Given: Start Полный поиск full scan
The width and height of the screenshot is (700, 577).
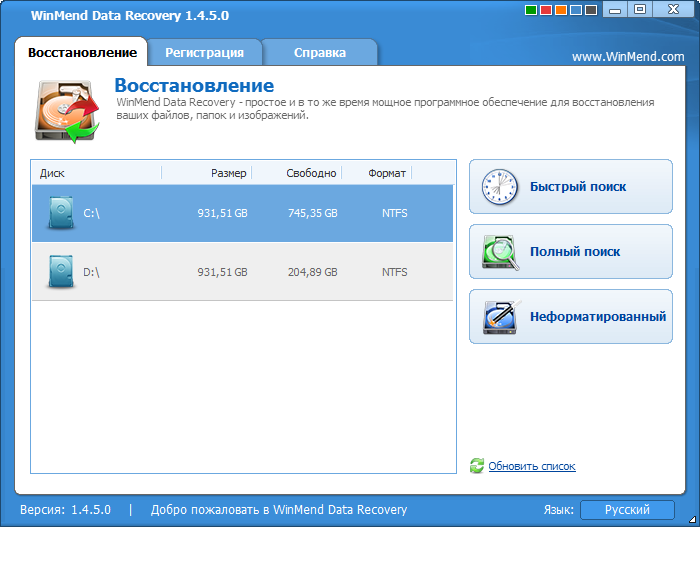Looking at the screenshot, I should coord(571,251).
